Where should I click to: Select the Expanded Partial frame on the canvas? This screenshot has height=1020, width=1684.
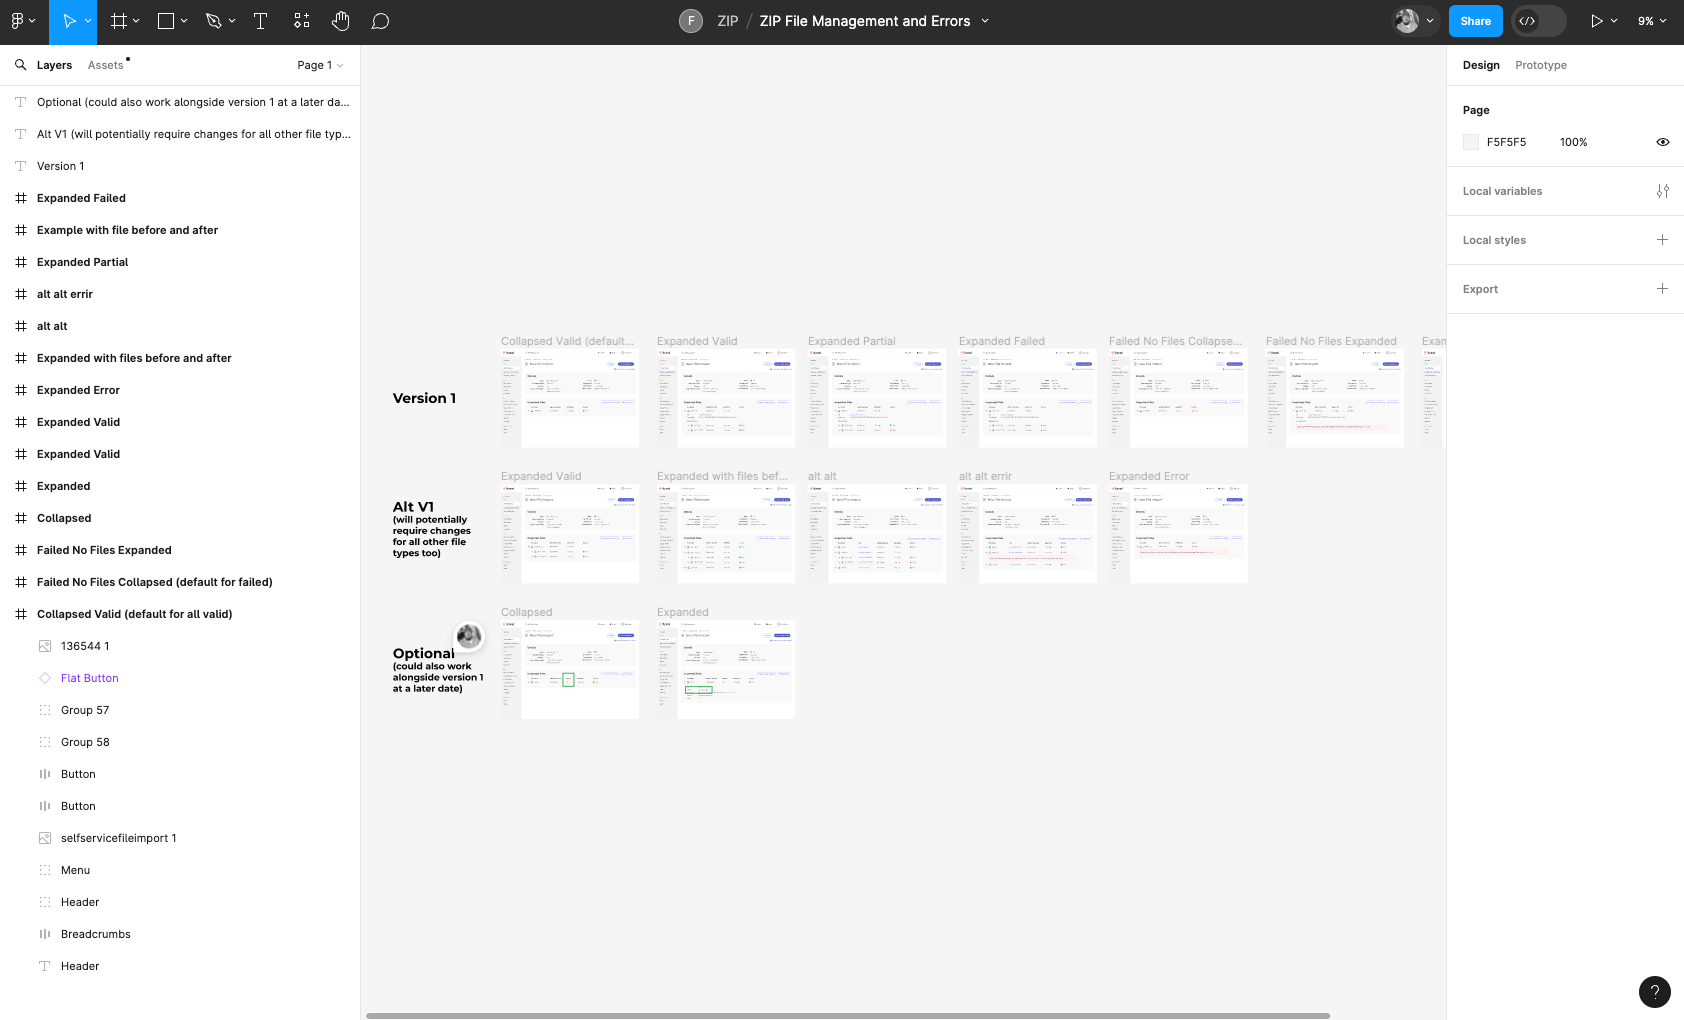click(x=877, y=398)
